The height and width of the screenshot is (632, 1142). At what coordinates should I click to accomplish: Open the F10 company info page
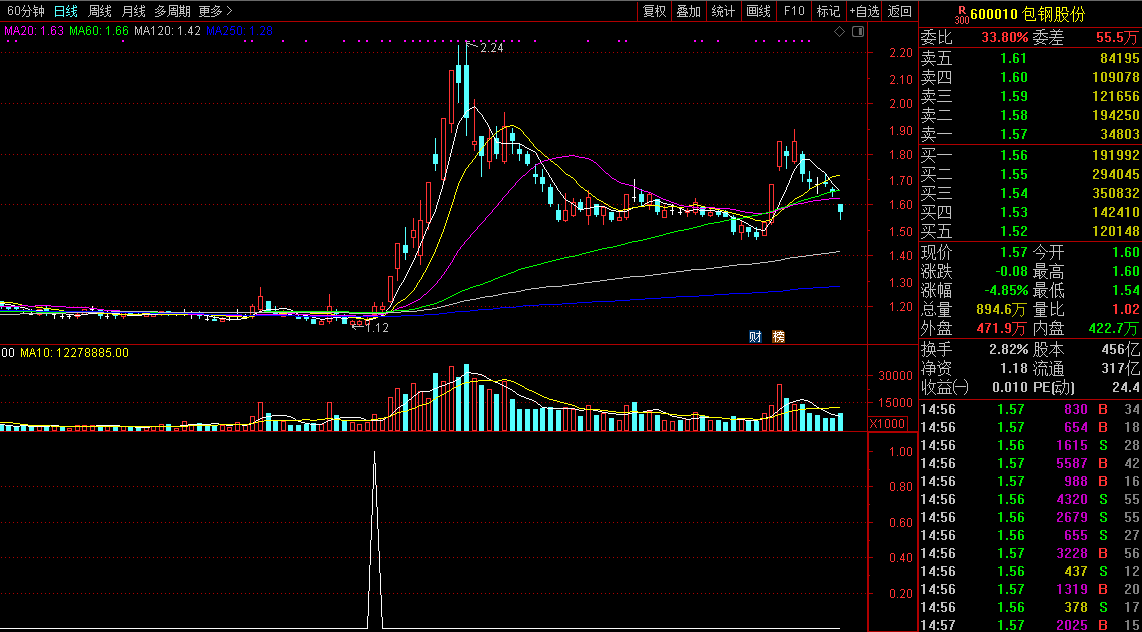794,11
